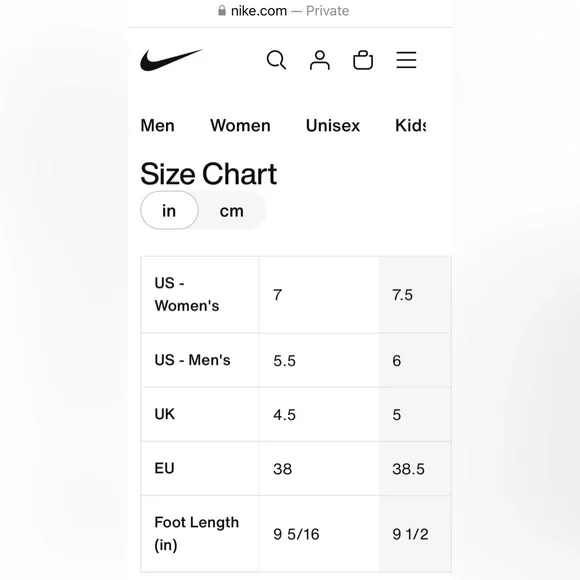
Task: Open the account profile icon
Action: (320, 60)
